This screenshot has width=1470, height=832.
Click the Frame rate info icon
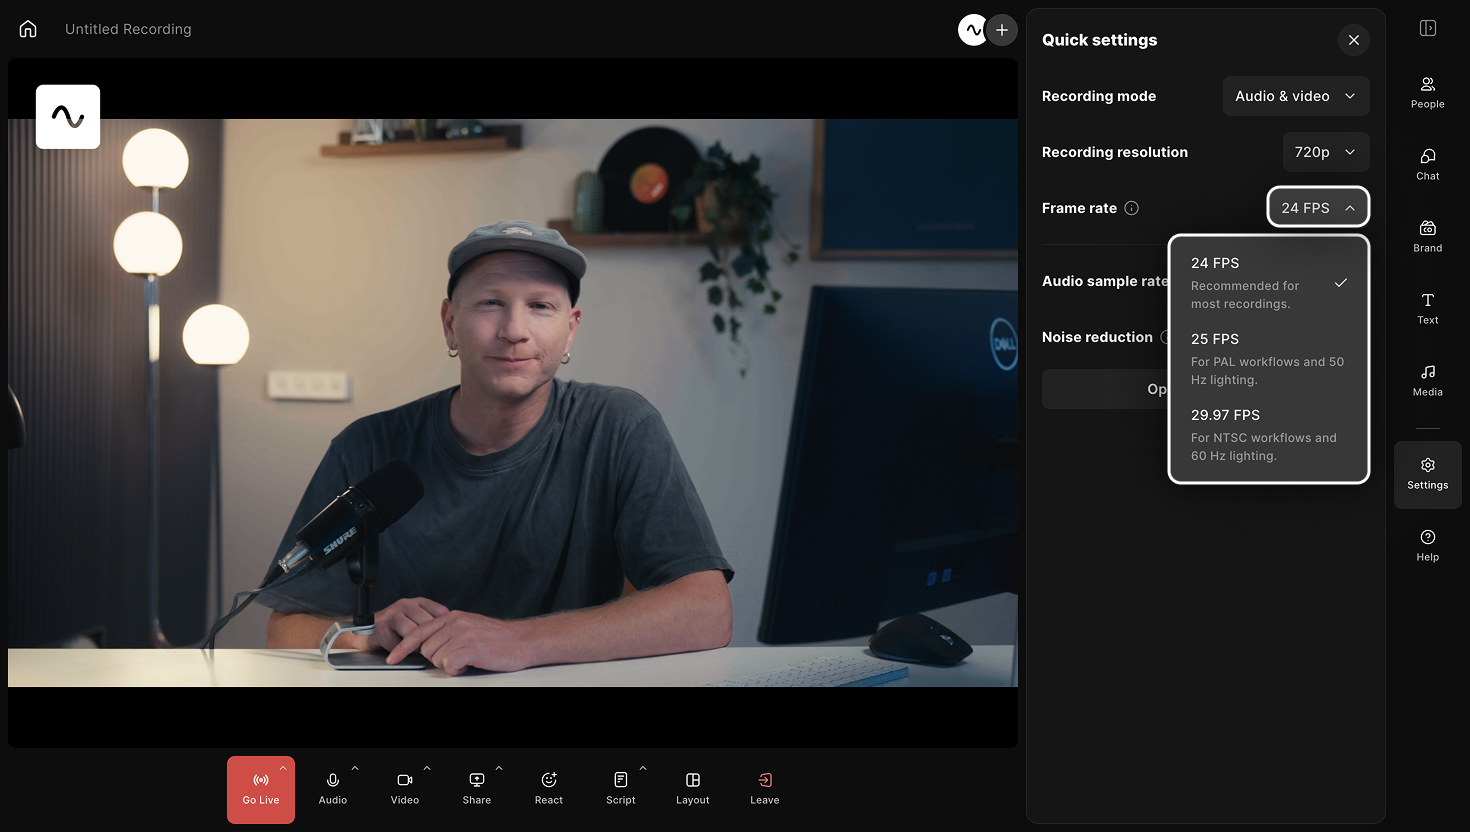coord(1131,208)
